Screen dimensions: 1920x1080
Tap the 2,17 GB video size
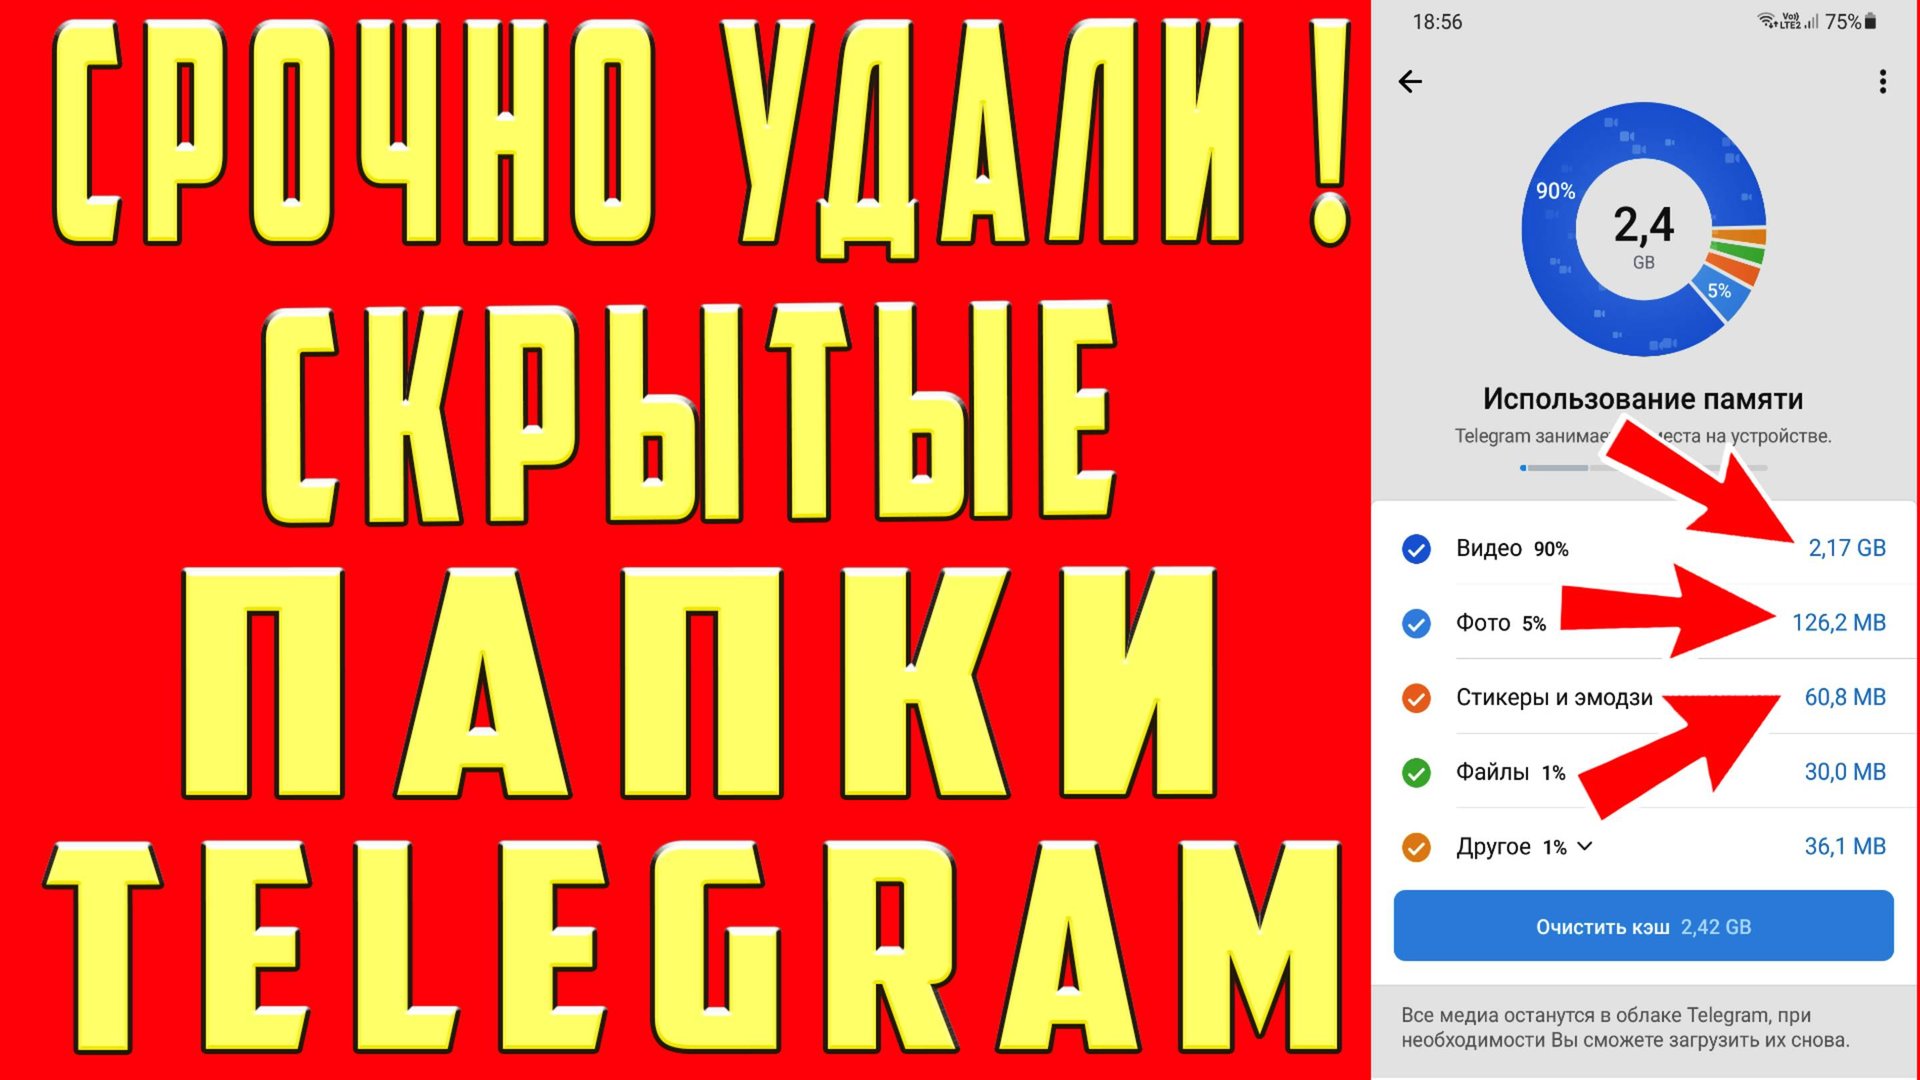click(x=1846, y=548)
